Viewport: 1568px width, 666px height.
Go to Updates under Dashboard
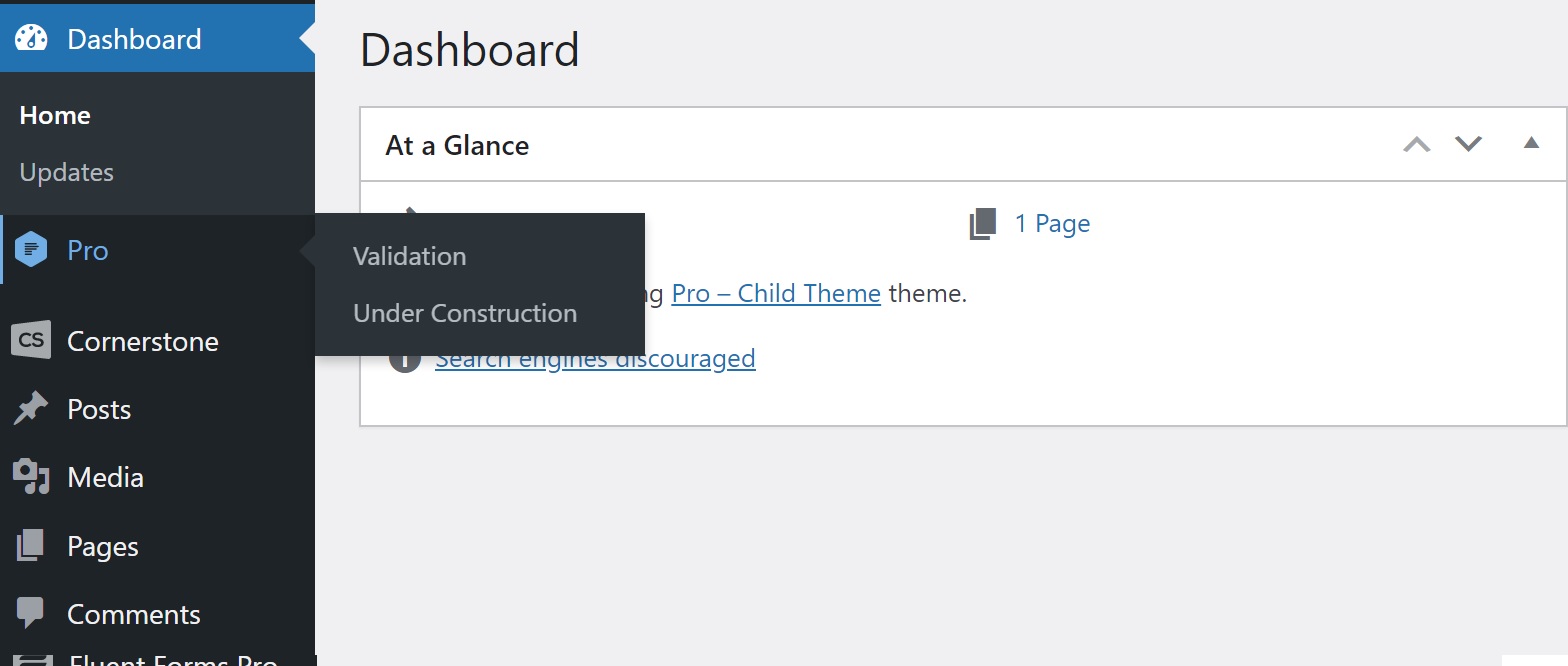click(x=66, y=172)
